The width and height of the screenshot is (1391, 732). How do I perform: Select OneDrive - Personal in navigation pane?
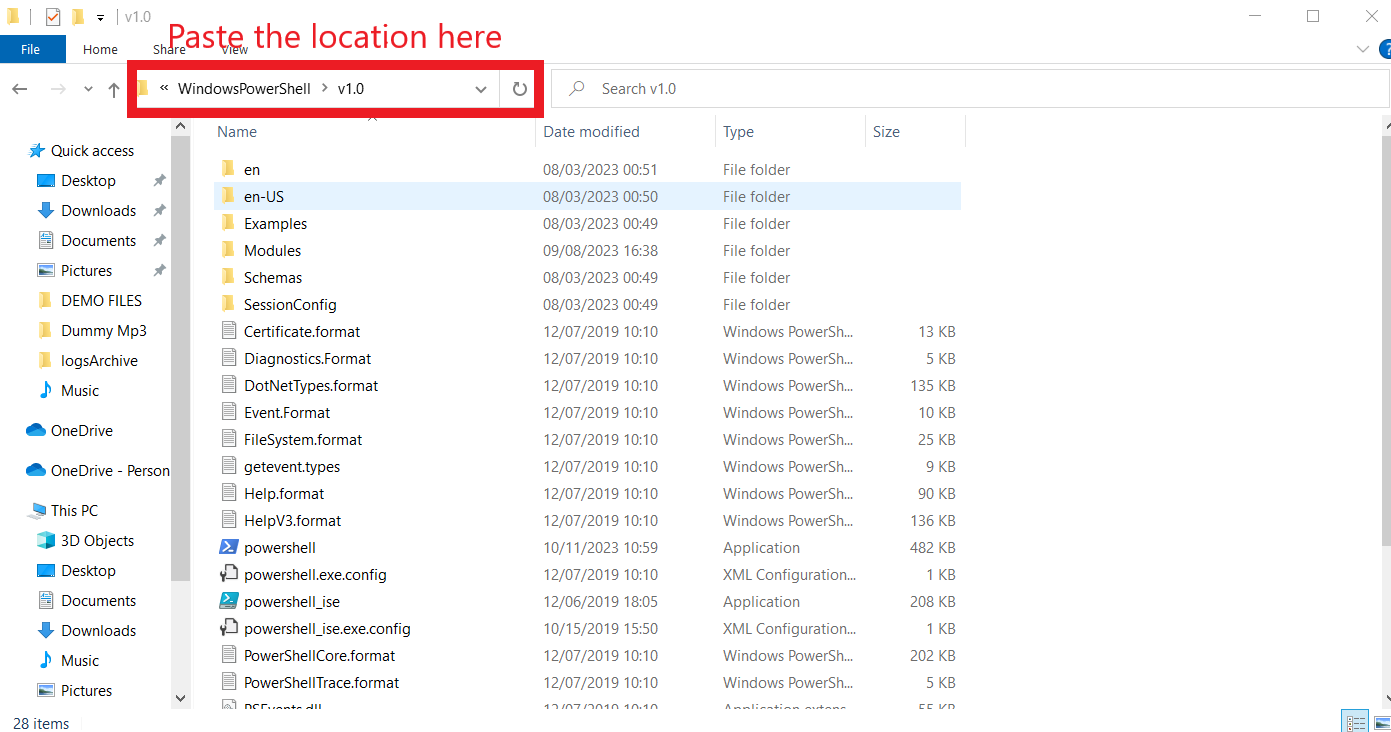pyautogui.click(x=98, y=471)
